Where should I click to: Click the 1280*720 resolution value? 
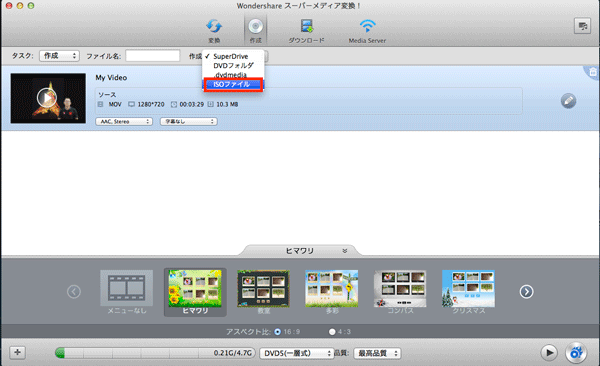[x=151, y=104]
